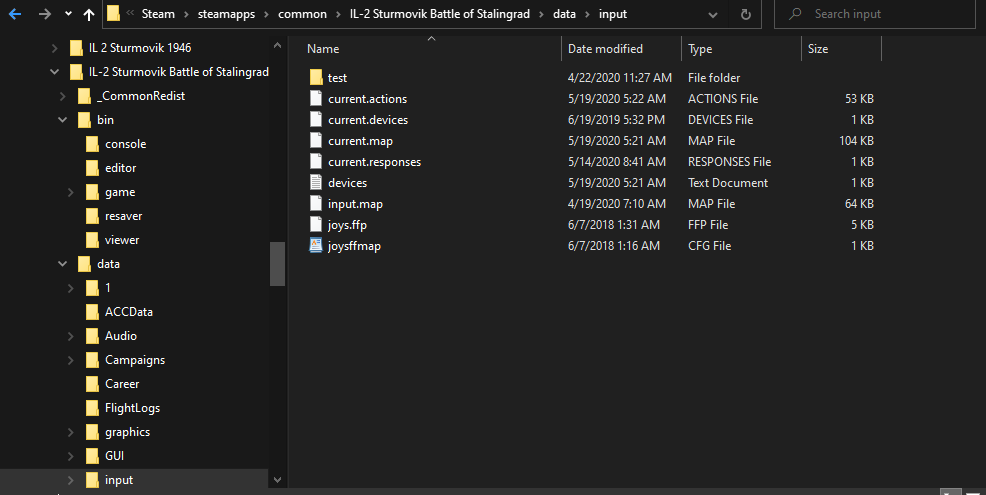Select the file named current.actions
This screenshot has width=986, height=495.
pyautogui.click(x=367, y=99)
